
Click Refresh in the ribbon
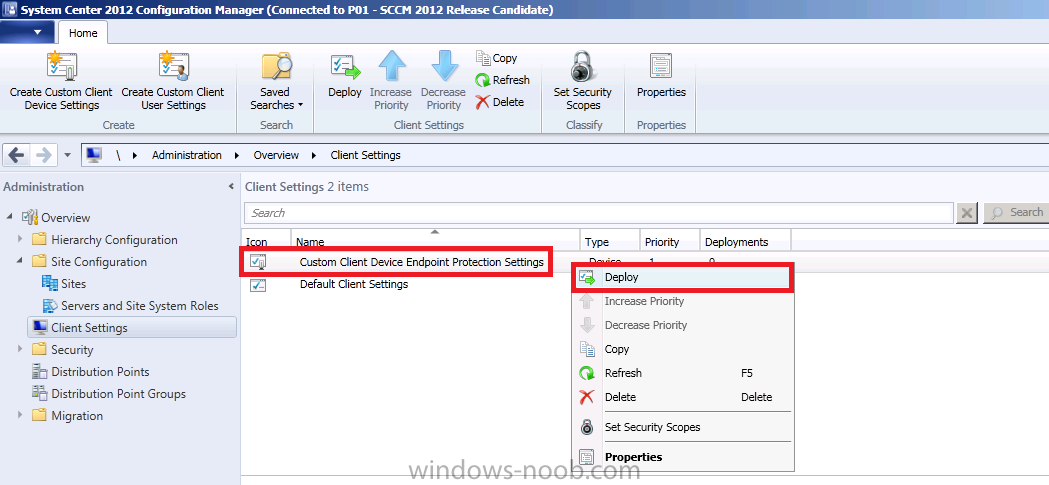coord(502,80)
